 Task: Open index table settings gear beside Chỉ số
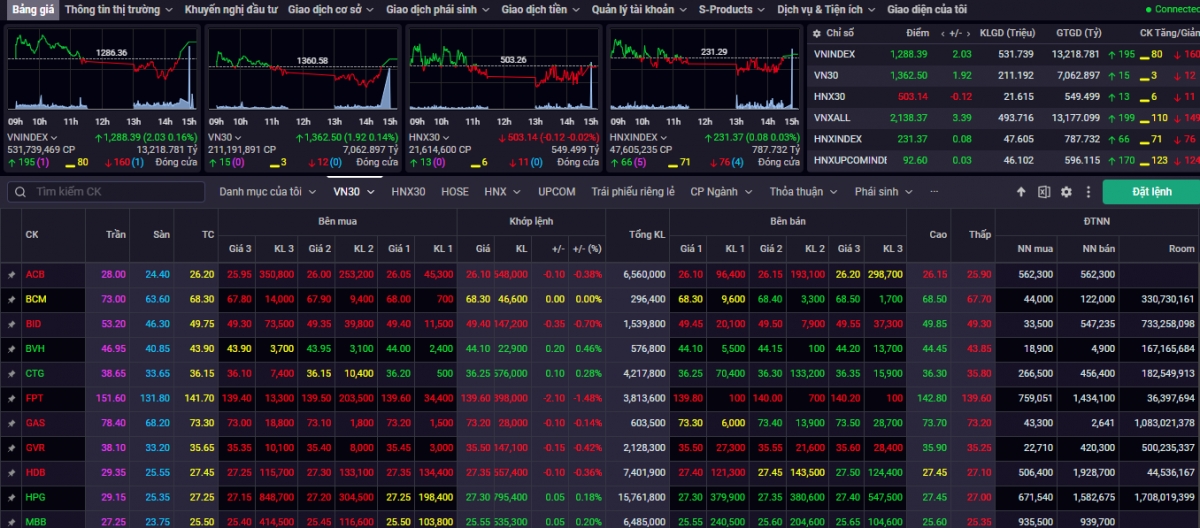pyautogui.click(x=817, y=33)
